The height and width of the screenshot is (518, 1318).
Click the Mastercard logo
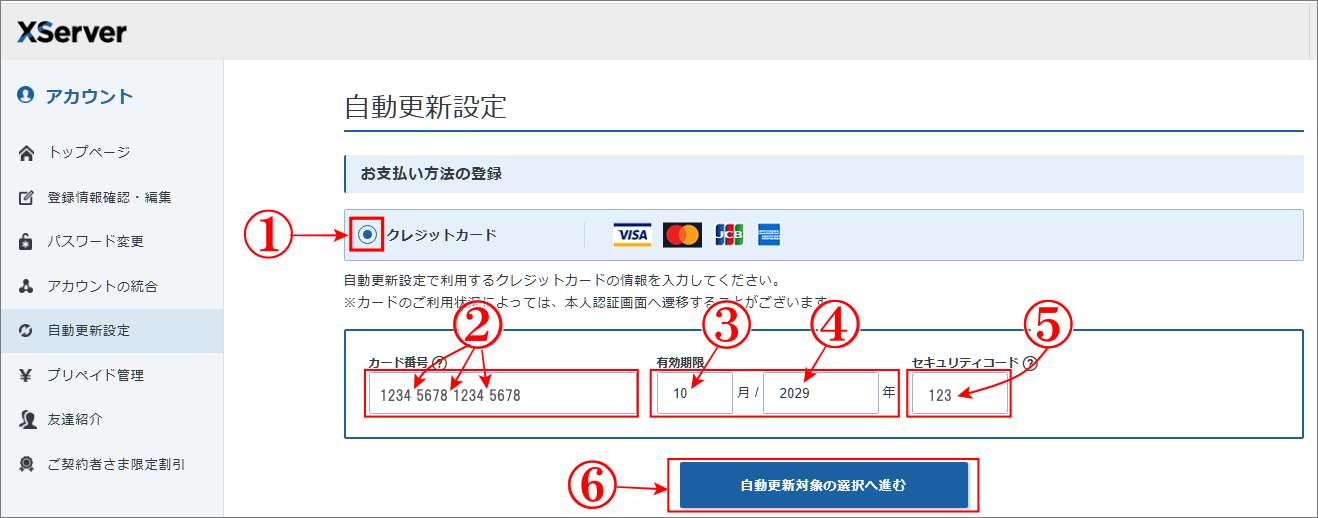pos(682,235)
